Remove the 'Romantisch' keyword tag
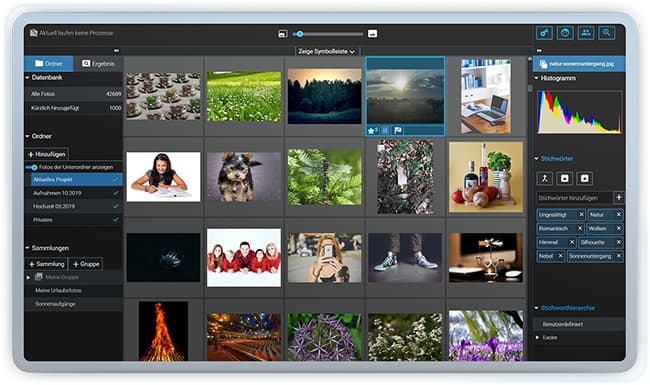Viewport: 650px width, 385px height. [580, 228]
